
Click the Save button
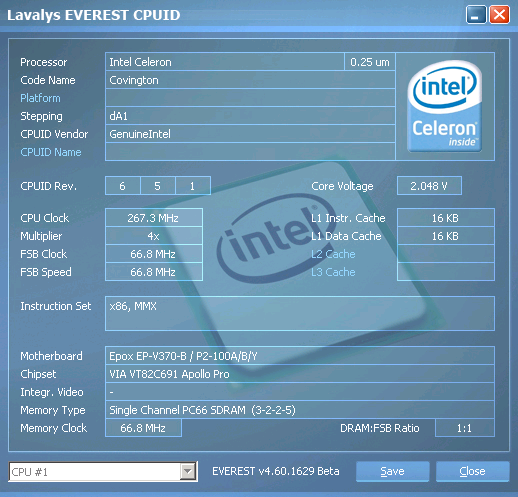[x=392, y=471]
